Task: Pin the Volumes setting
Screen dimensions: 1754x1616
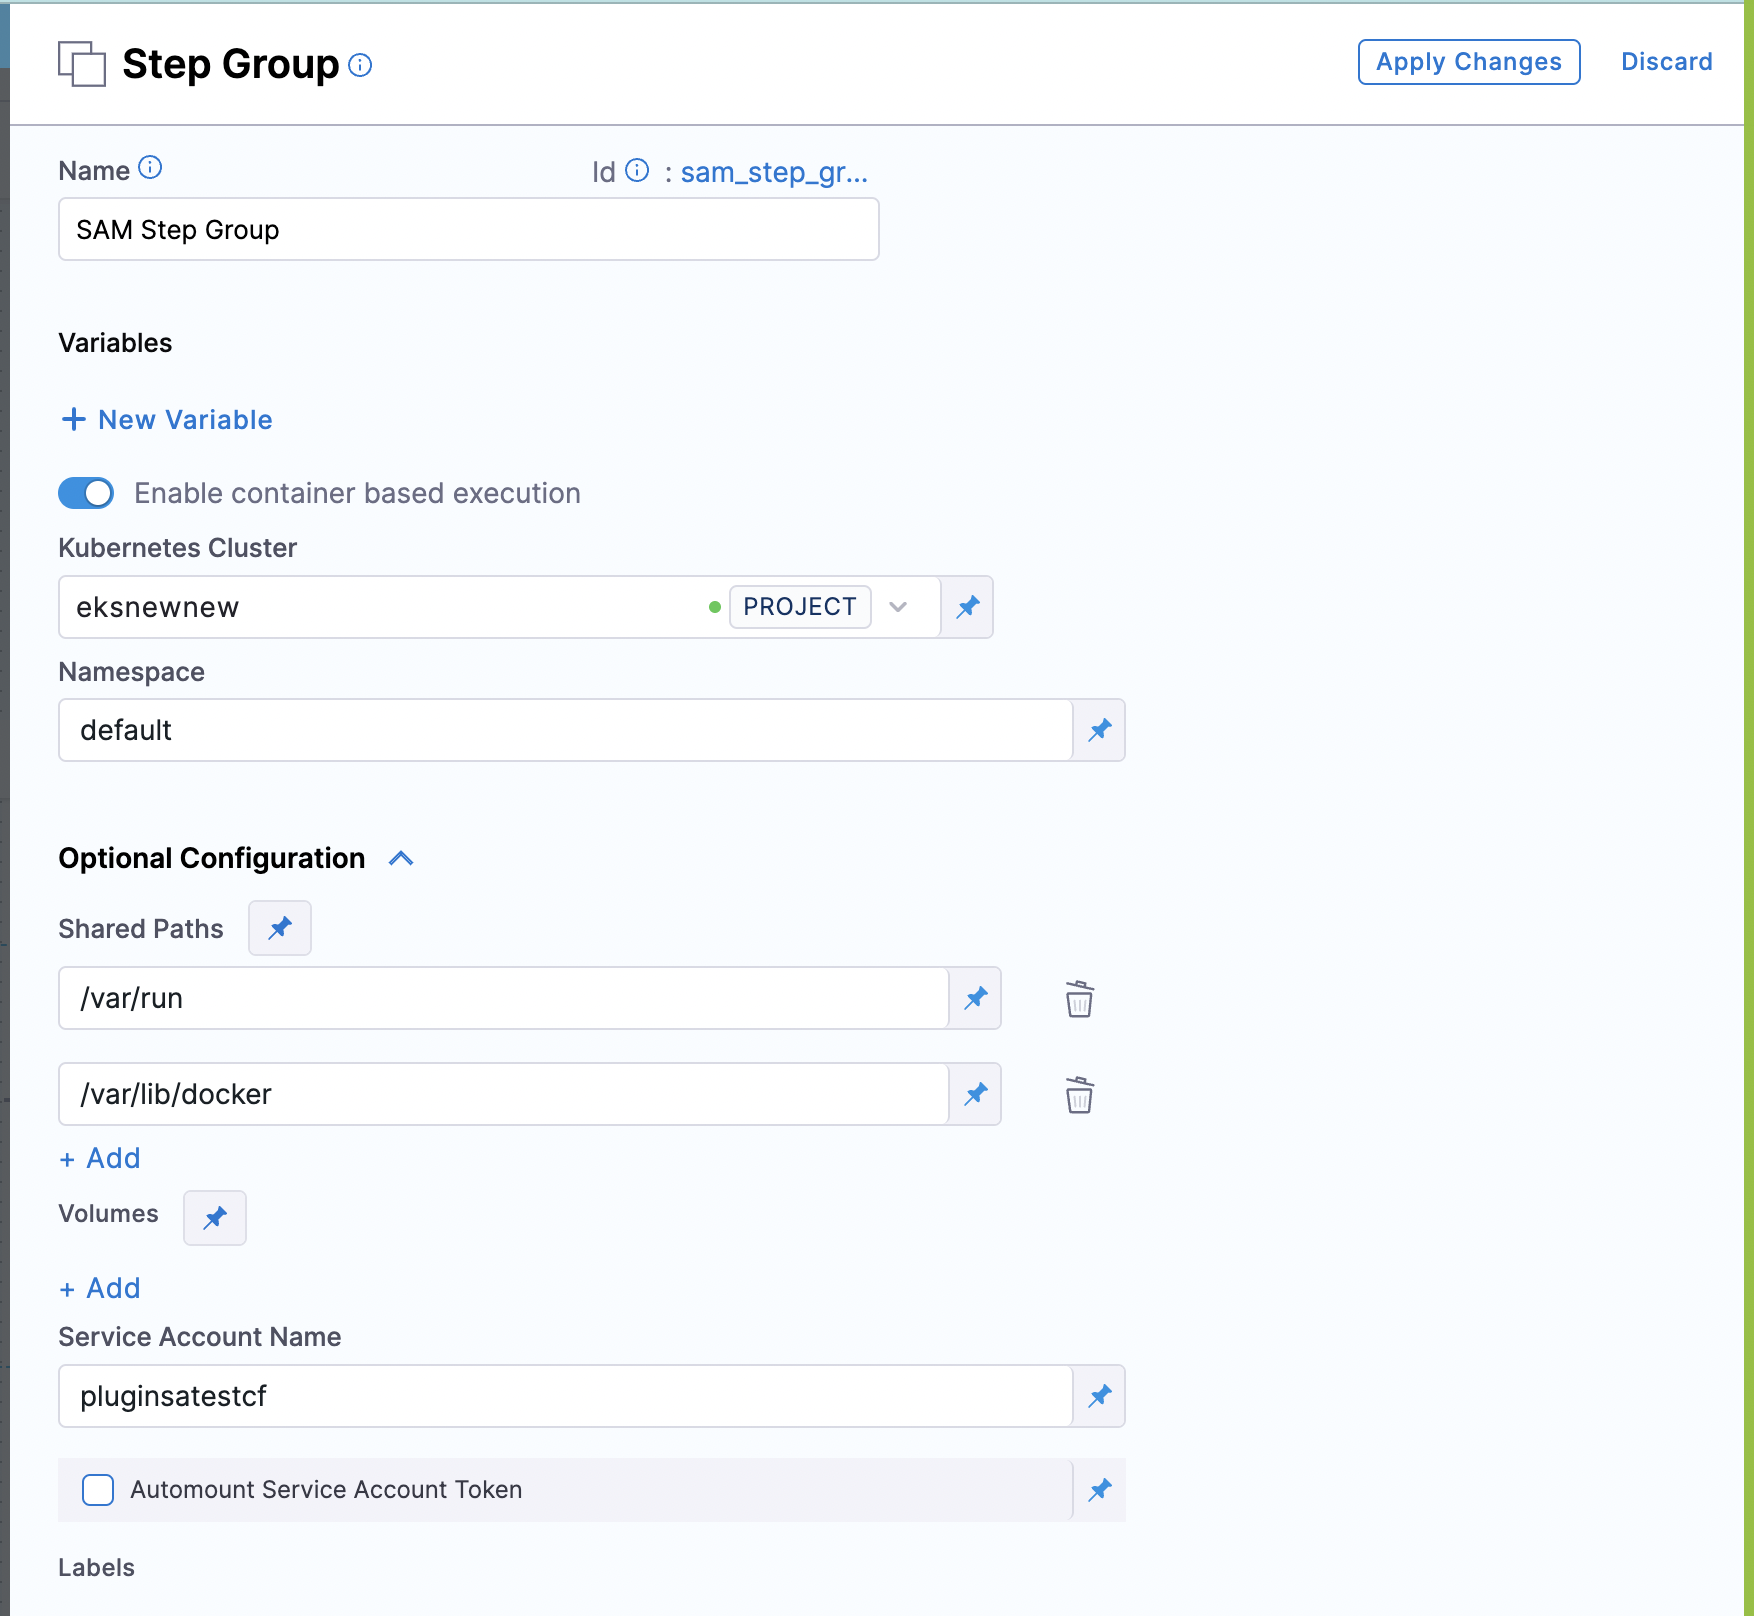Action: 214,1218
